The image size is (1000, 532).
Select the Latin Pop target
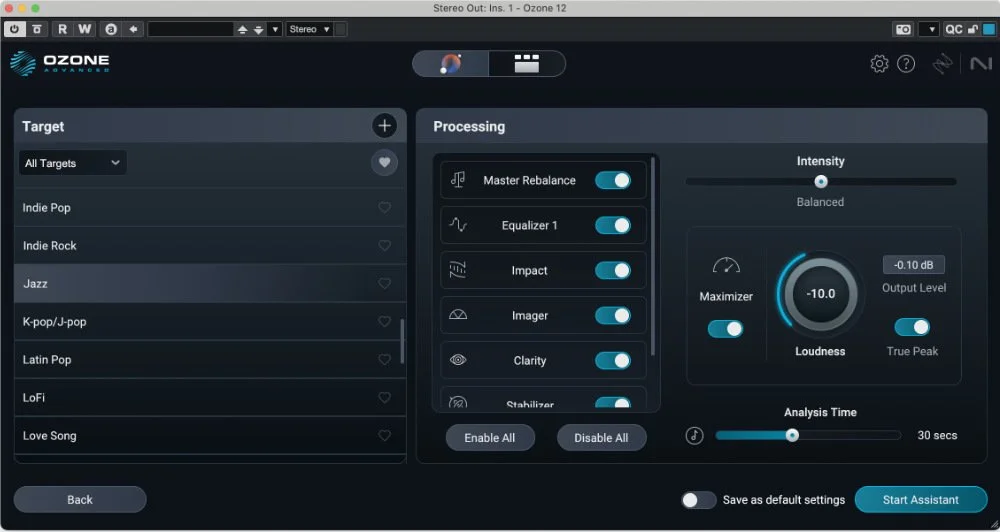[x=210, y=360]
